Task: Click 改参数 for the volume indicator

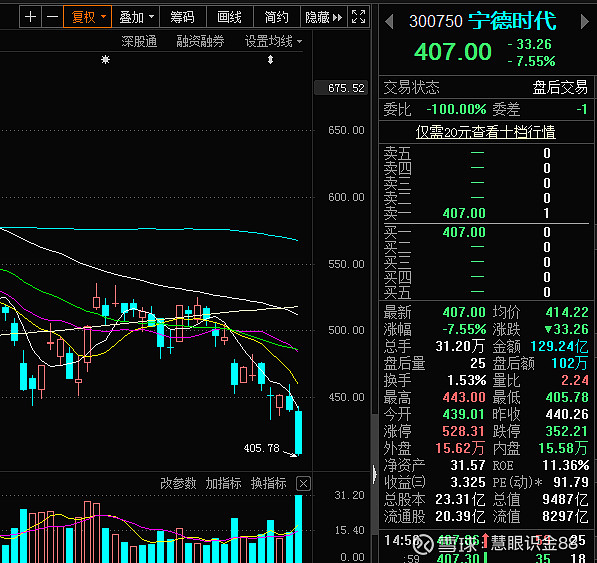Action: pos(178,483)
